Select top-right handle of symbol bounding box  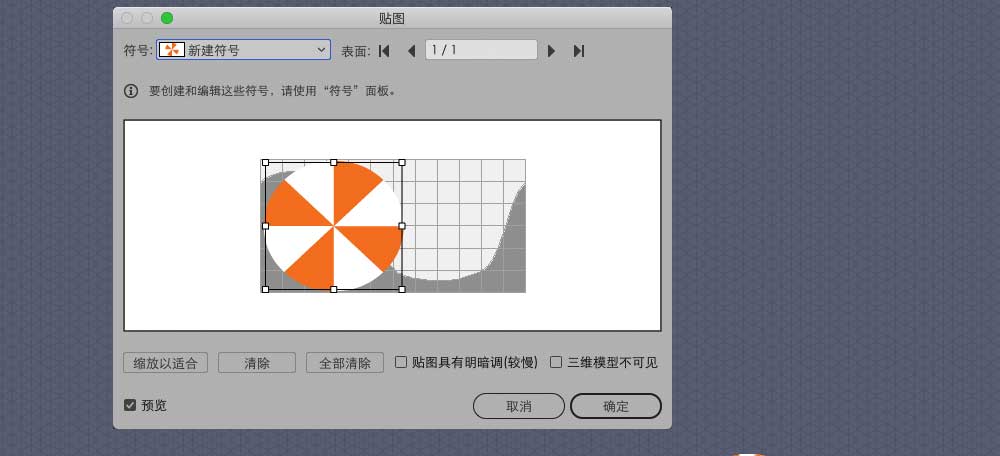(x=402, y=163)
